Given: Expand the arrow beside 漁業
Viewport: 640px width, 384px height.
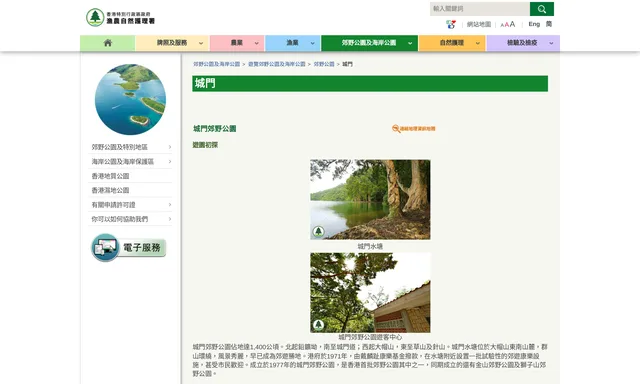Looking at the screenshot, I should tap(312, 43).
